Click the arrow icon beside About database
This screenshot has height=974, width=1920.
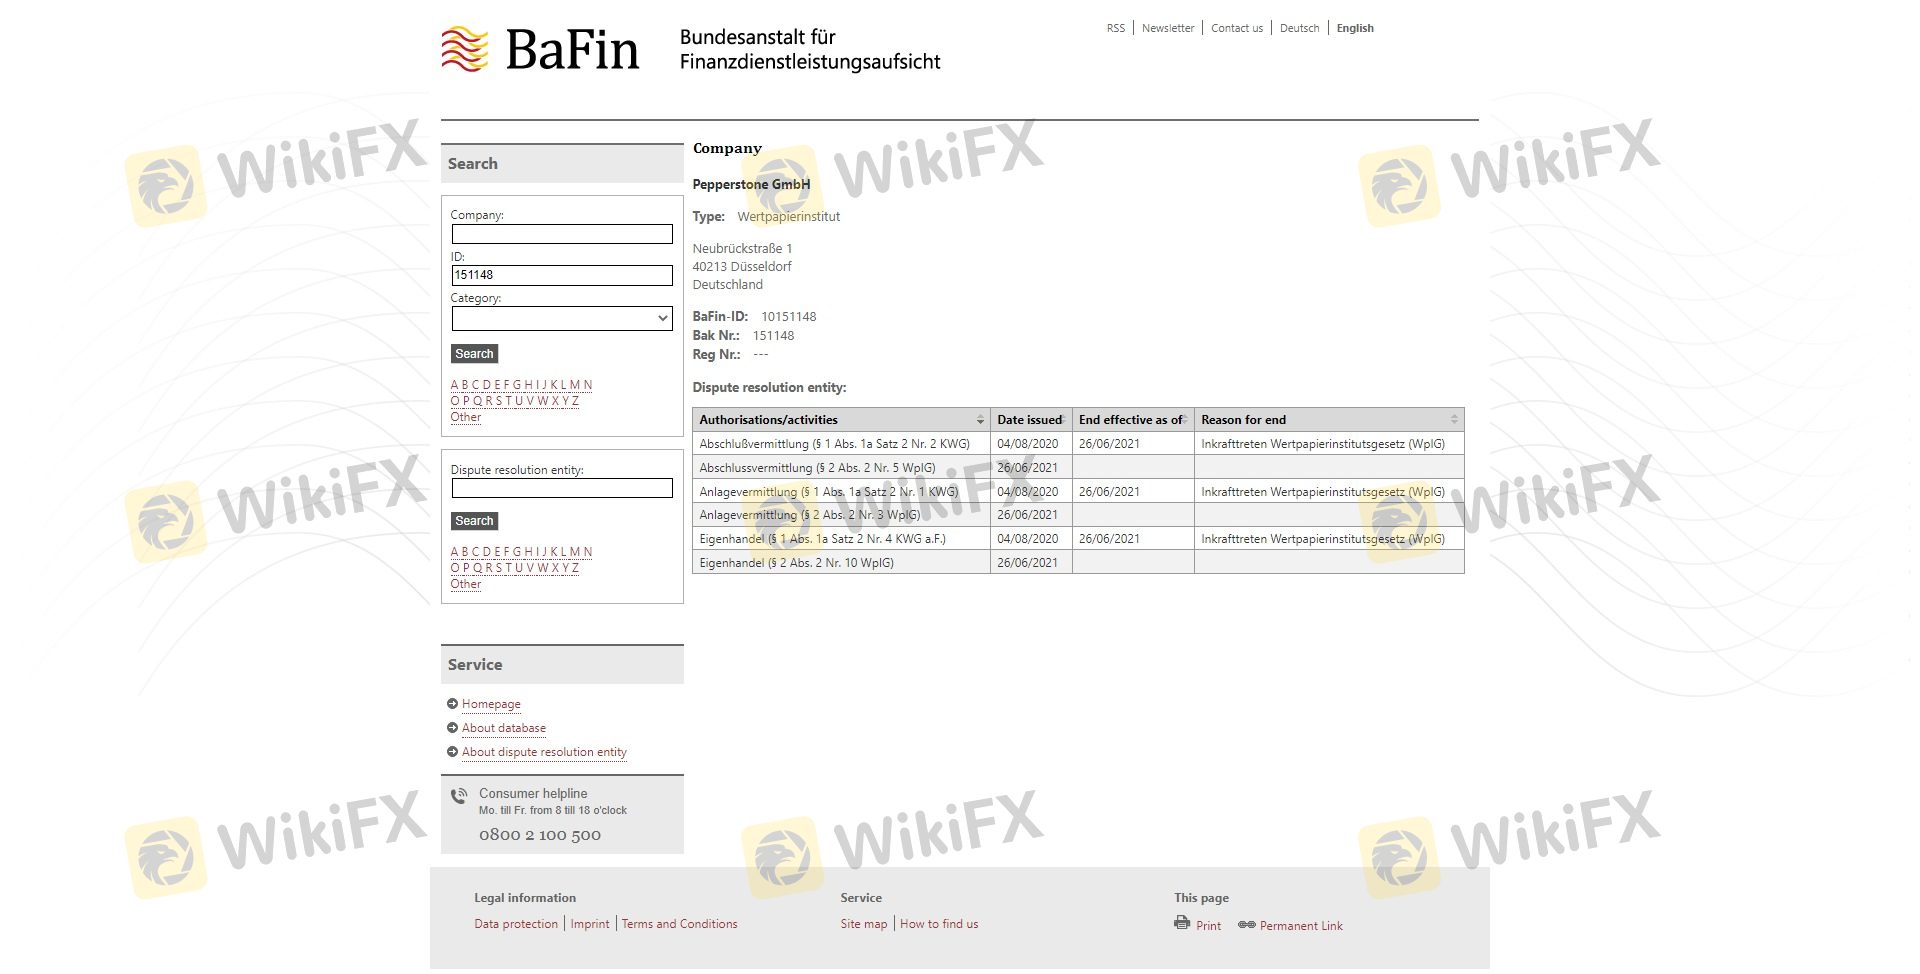[452, 728]
